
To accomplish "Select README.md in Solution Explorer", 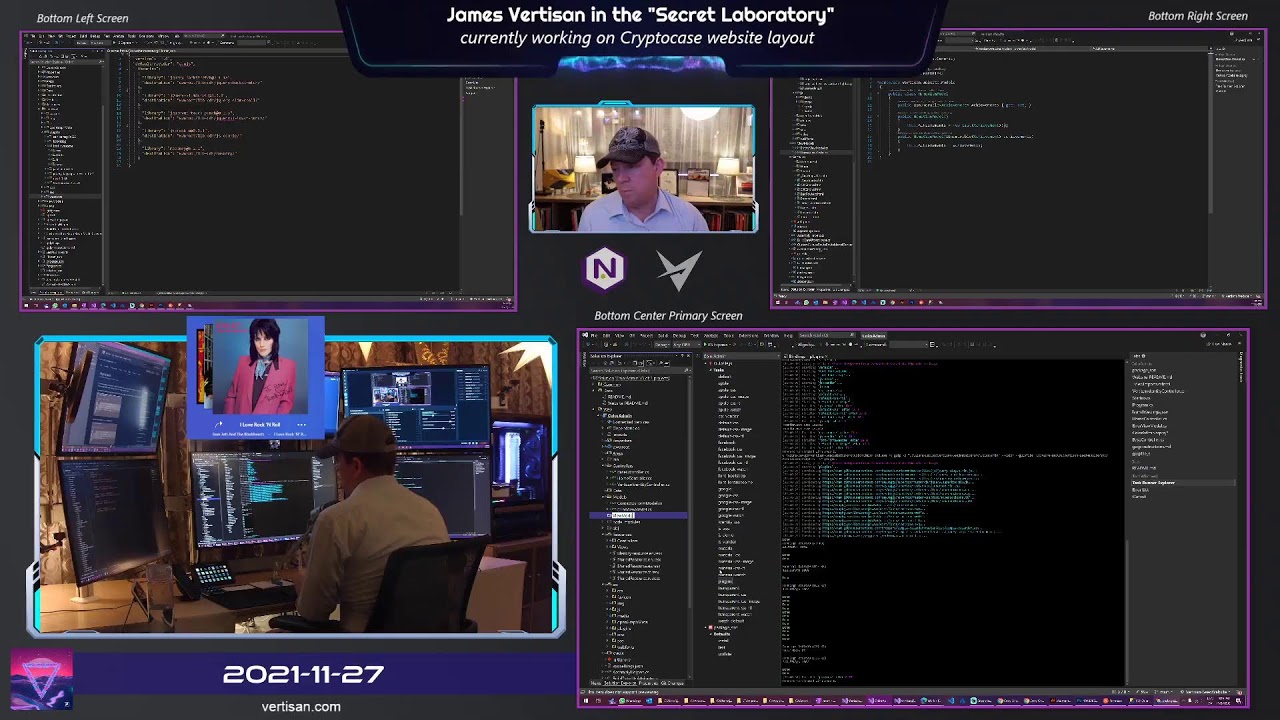I will point(620,397).
